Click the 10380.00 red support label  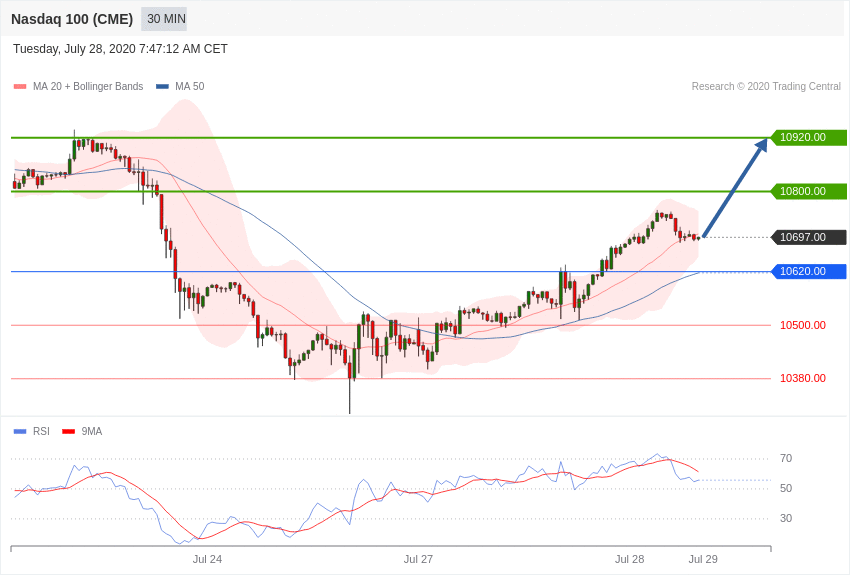(x=803, y=378)
